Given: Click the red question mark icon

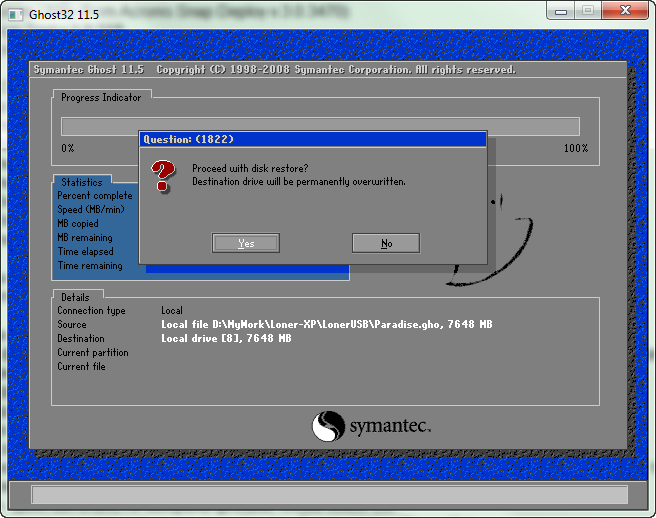Looking at the screenshot, I should pos(163,178).
